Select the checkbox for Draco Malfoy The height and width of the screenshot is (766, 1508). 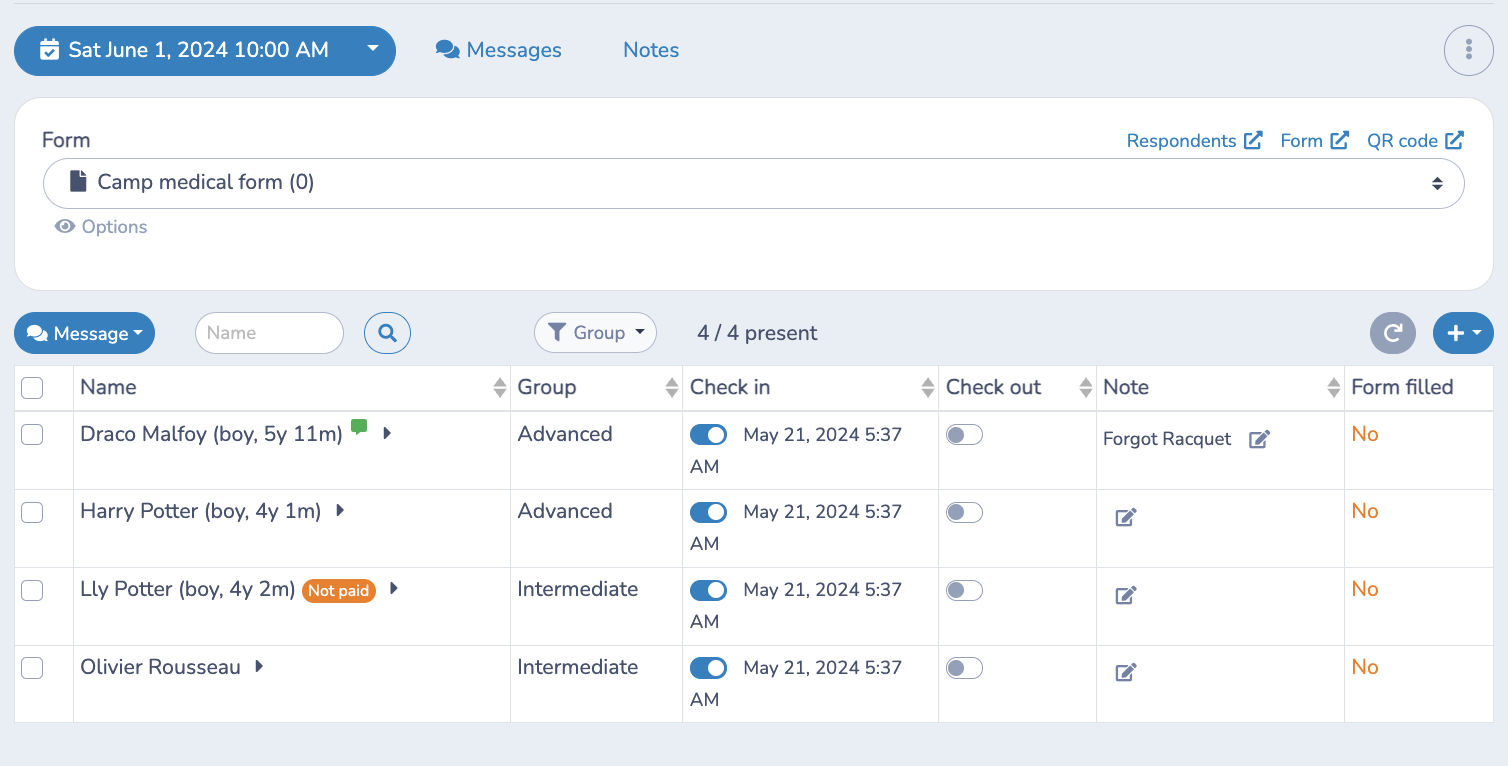[32, 434]
